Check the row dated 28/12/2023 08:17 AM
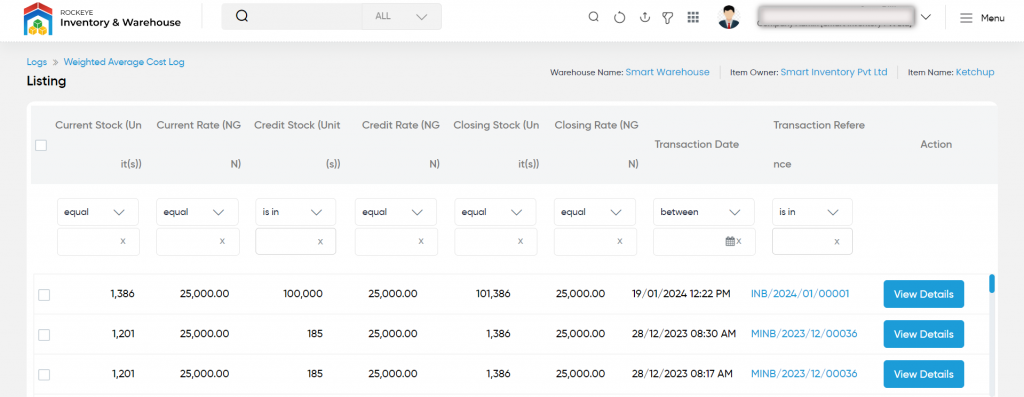Viewport: 1024px width, 397px height. tap(44, 375)
